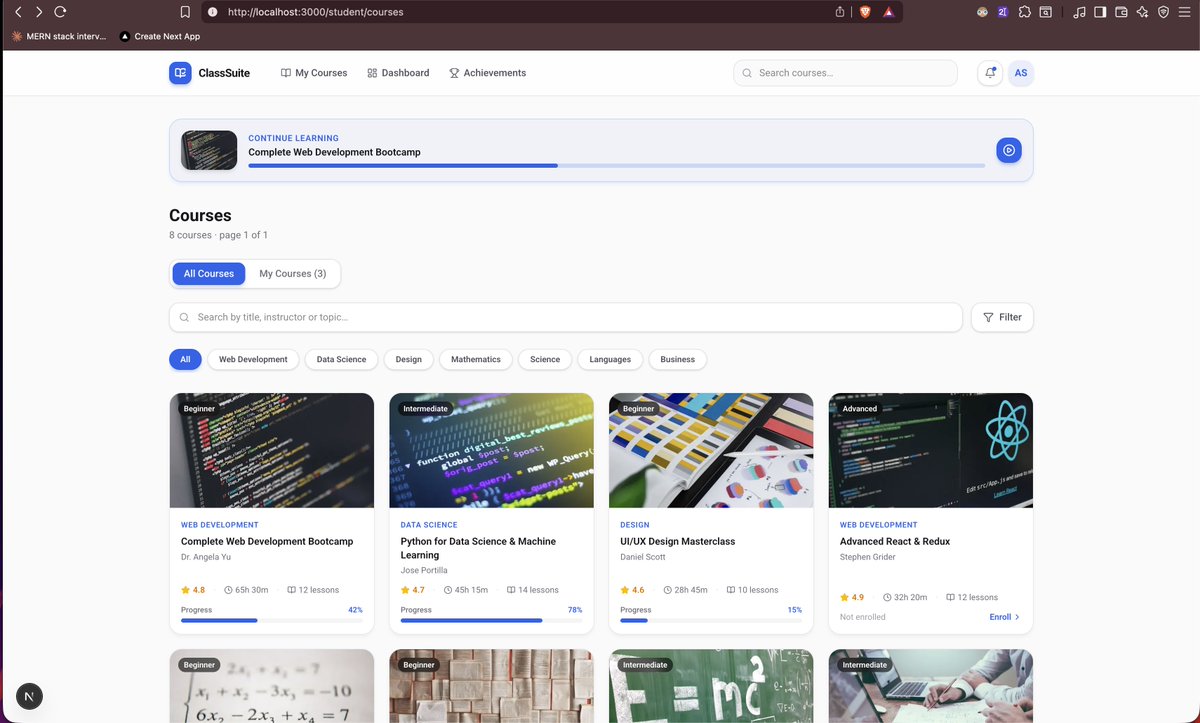
Task: Click the 15% progress bar on UI/UX course
Action: coord(711,620)
